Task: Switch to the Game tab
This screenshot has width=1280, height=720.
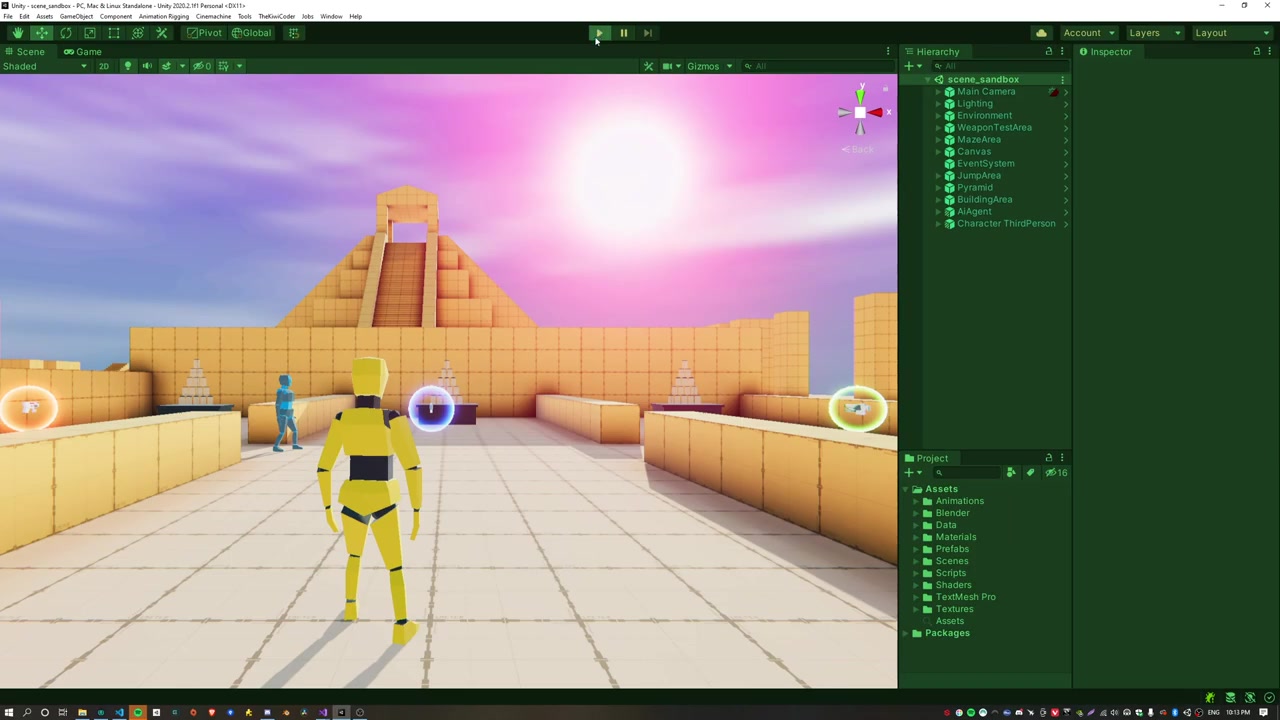Action: point(82,52)
